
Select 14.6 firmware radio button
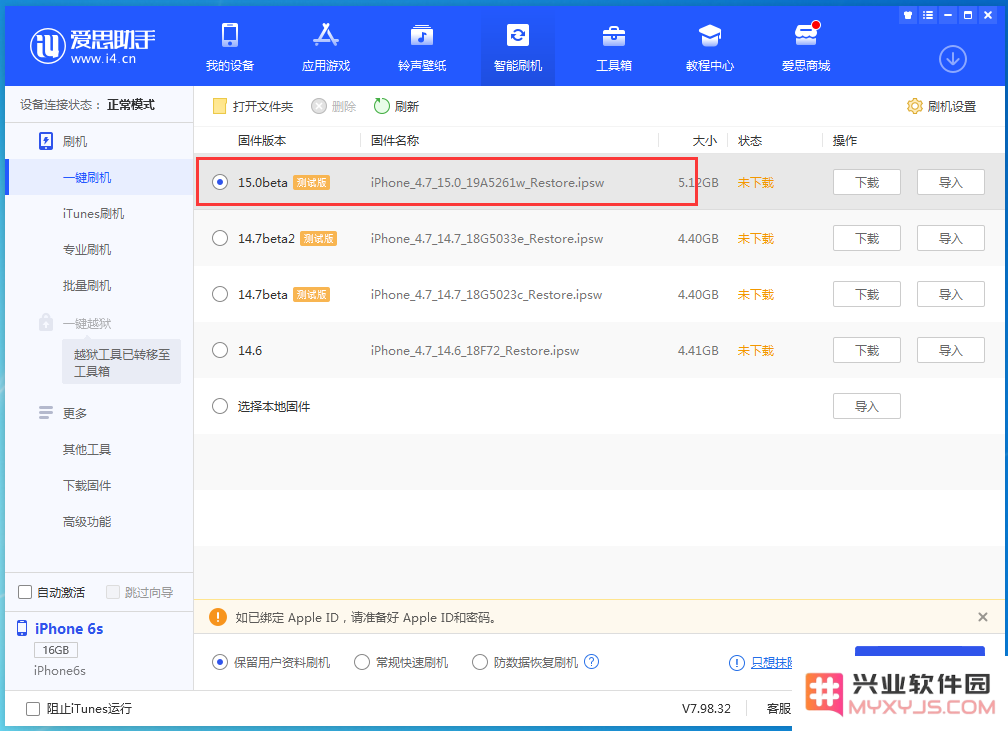tap(220, 350)
